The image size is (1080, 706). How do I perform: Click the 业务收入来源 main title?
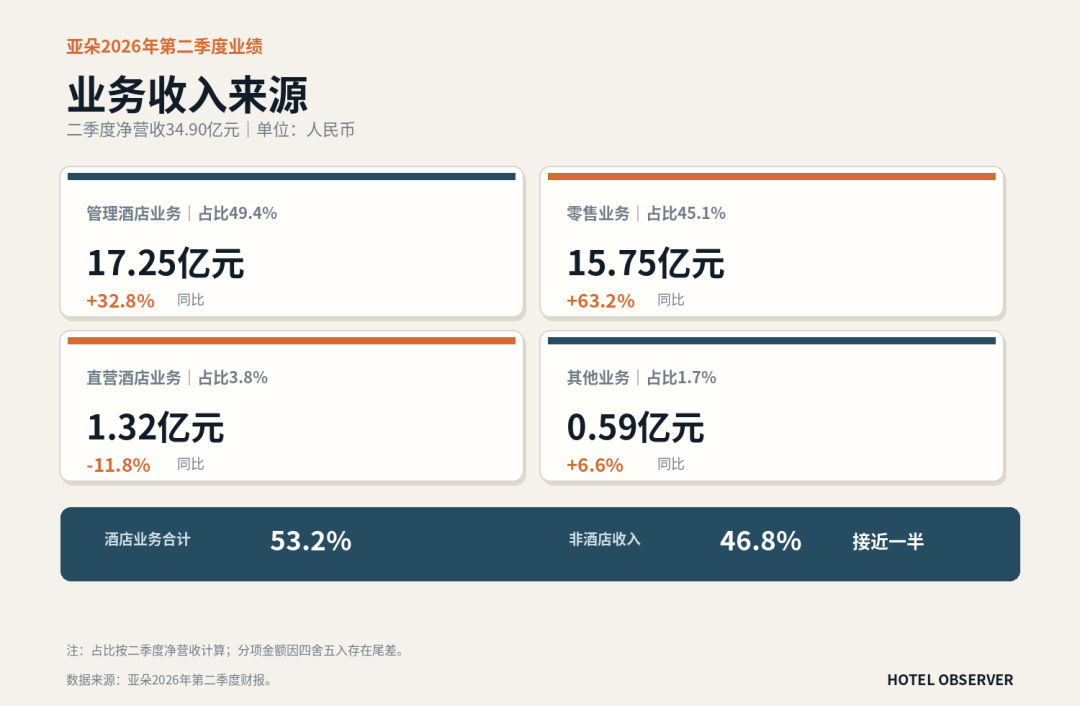tap(187, 95)
